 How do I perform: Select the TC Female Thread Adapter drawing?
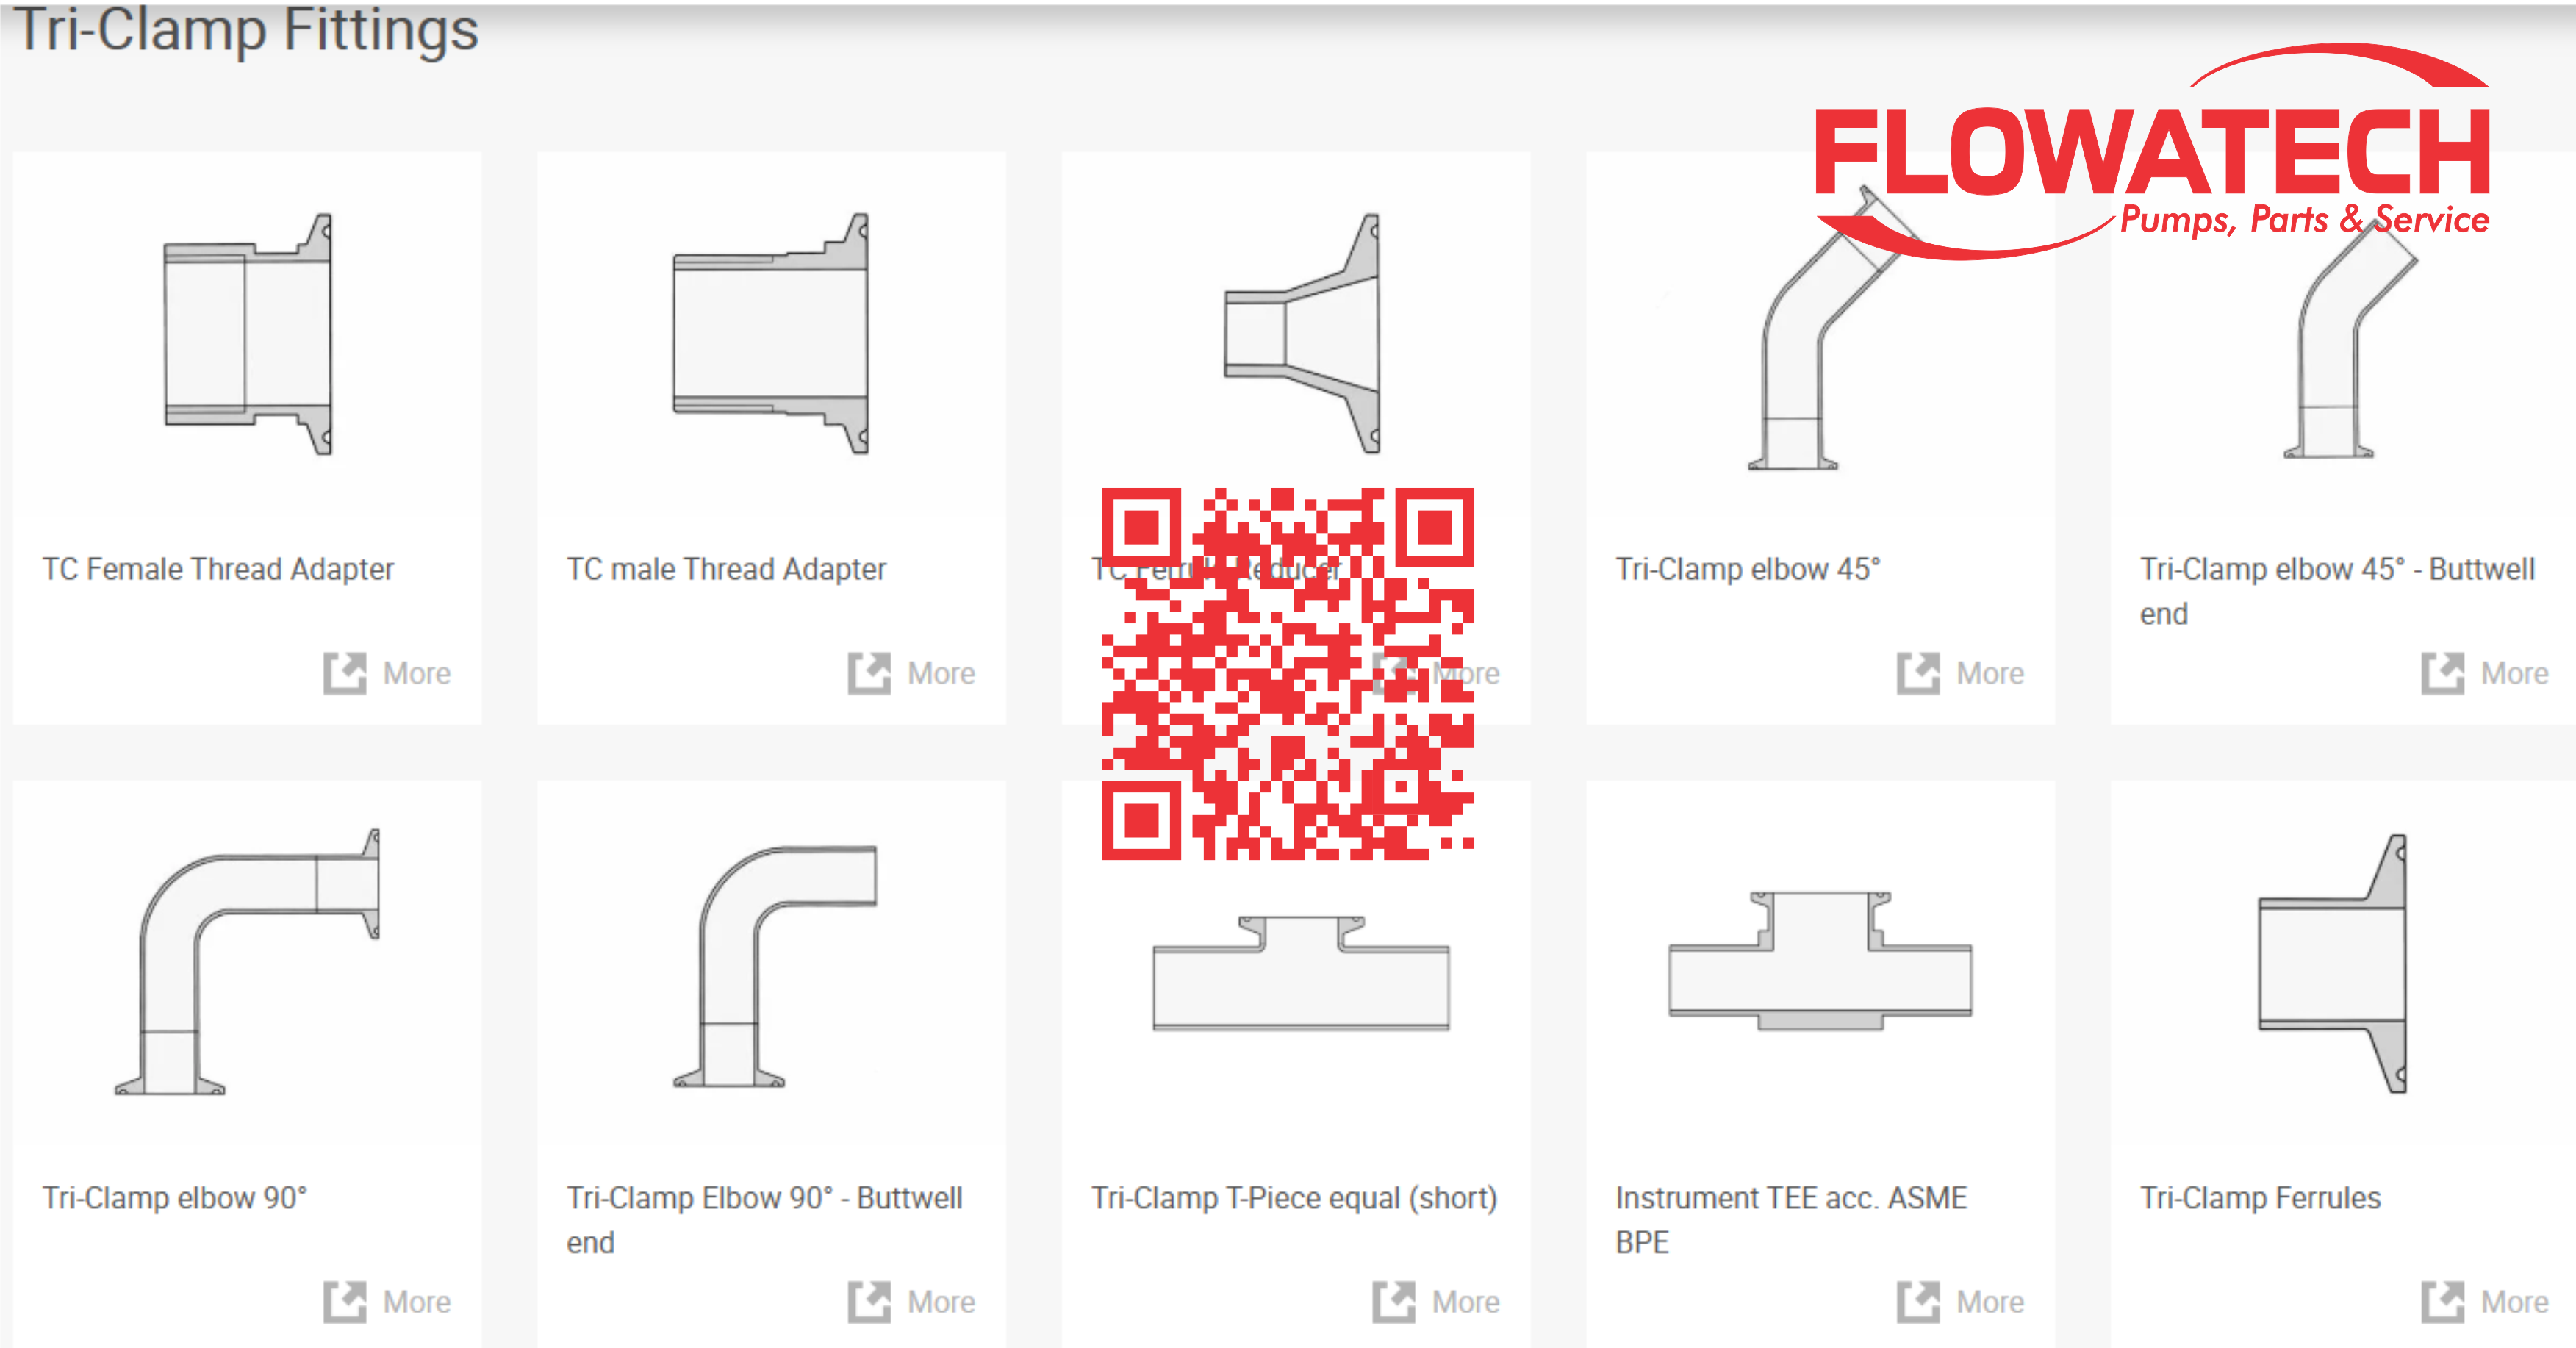[x=248, y=334]
